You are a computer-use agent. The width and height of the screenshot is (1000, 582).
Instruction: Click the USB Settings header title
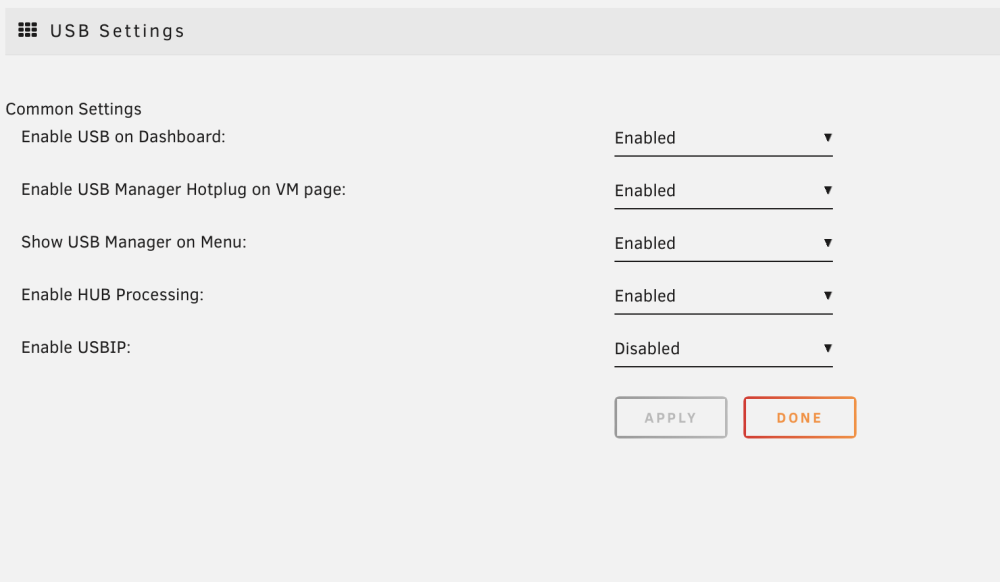click(x=117, y=31)
